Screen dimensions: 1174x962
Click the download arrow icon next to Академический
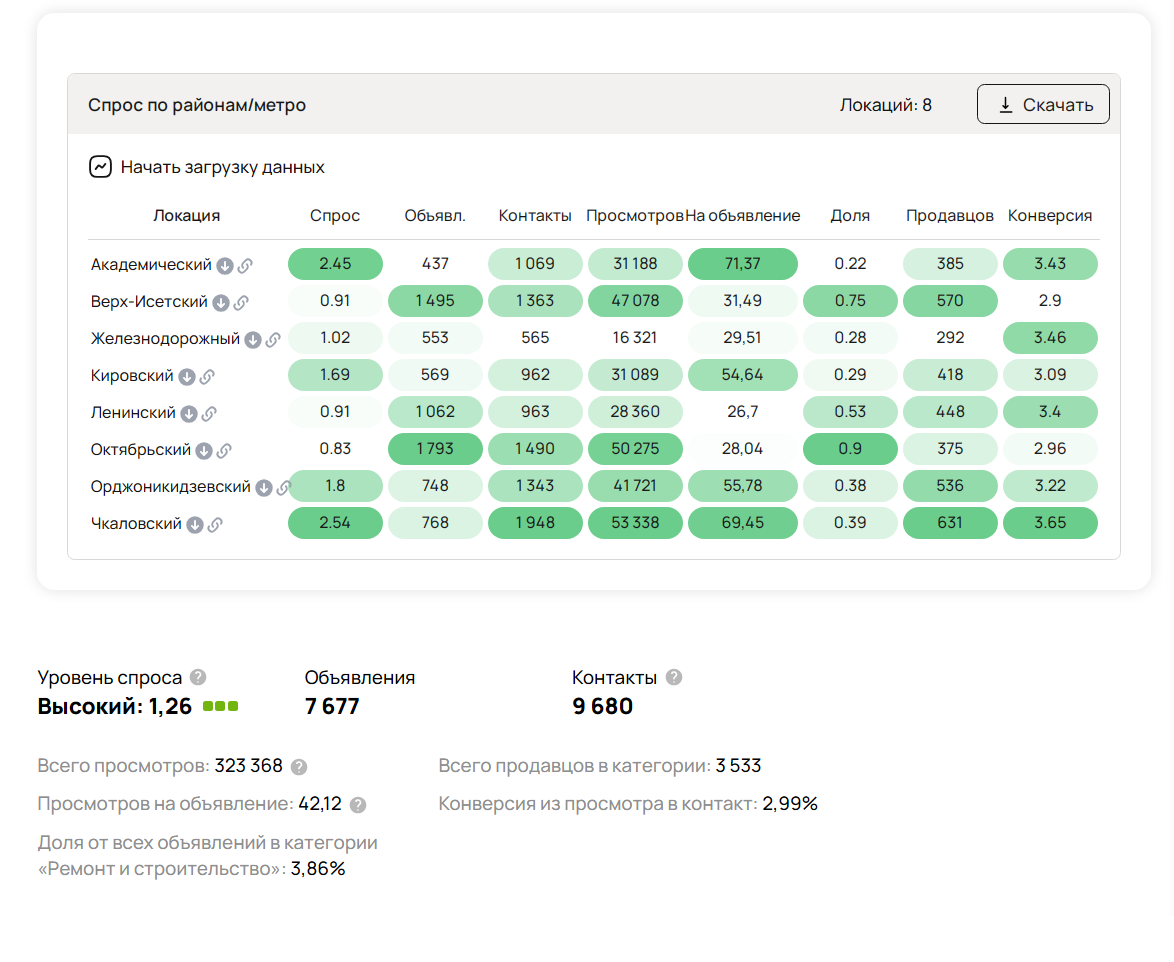[x=225, y=265]
